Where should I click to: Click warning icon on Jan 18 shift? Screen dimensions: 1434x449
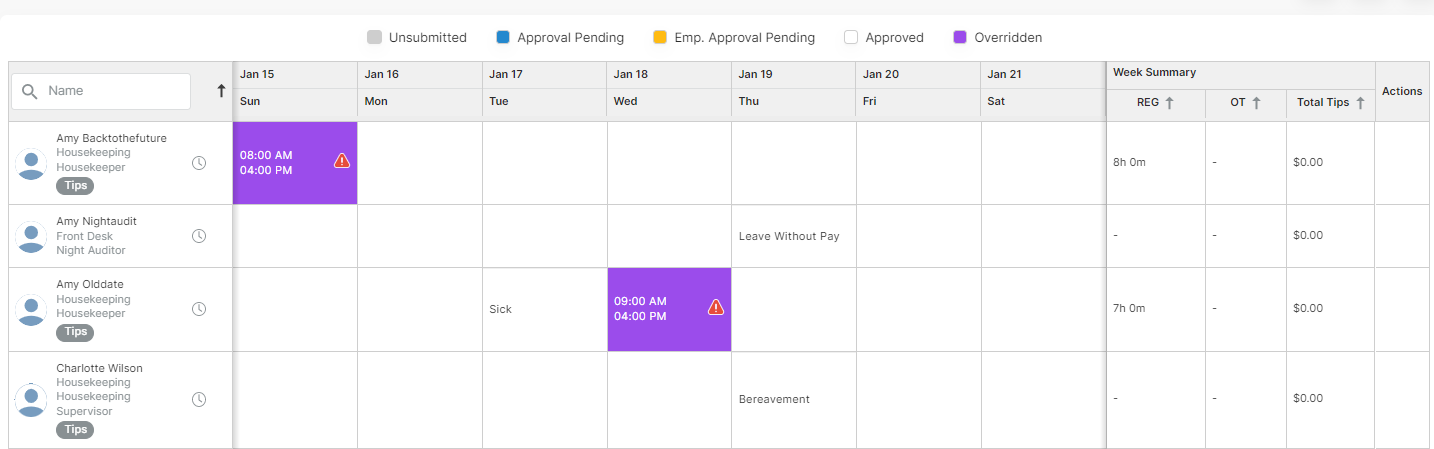coord(716,307)
